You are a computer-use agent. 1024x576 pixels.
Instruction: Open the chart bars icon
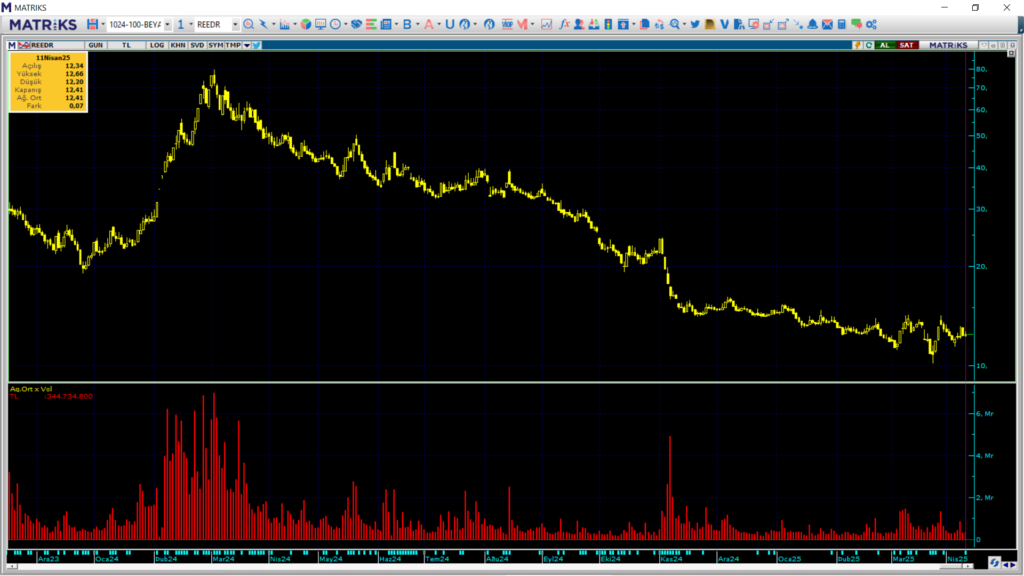pos(284,24)
